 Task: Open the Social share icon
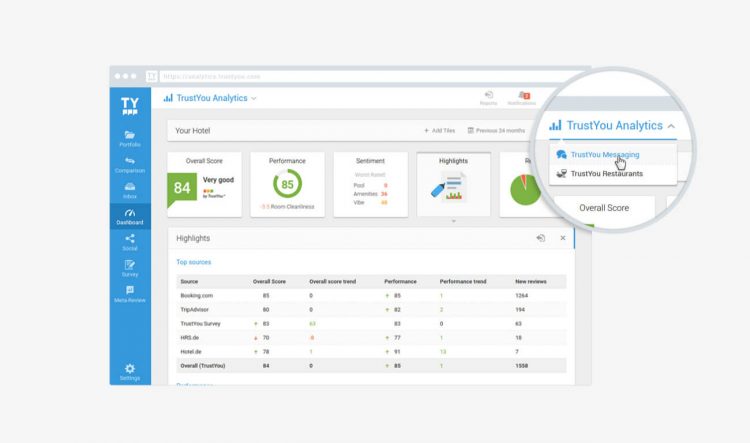[130, 239]
